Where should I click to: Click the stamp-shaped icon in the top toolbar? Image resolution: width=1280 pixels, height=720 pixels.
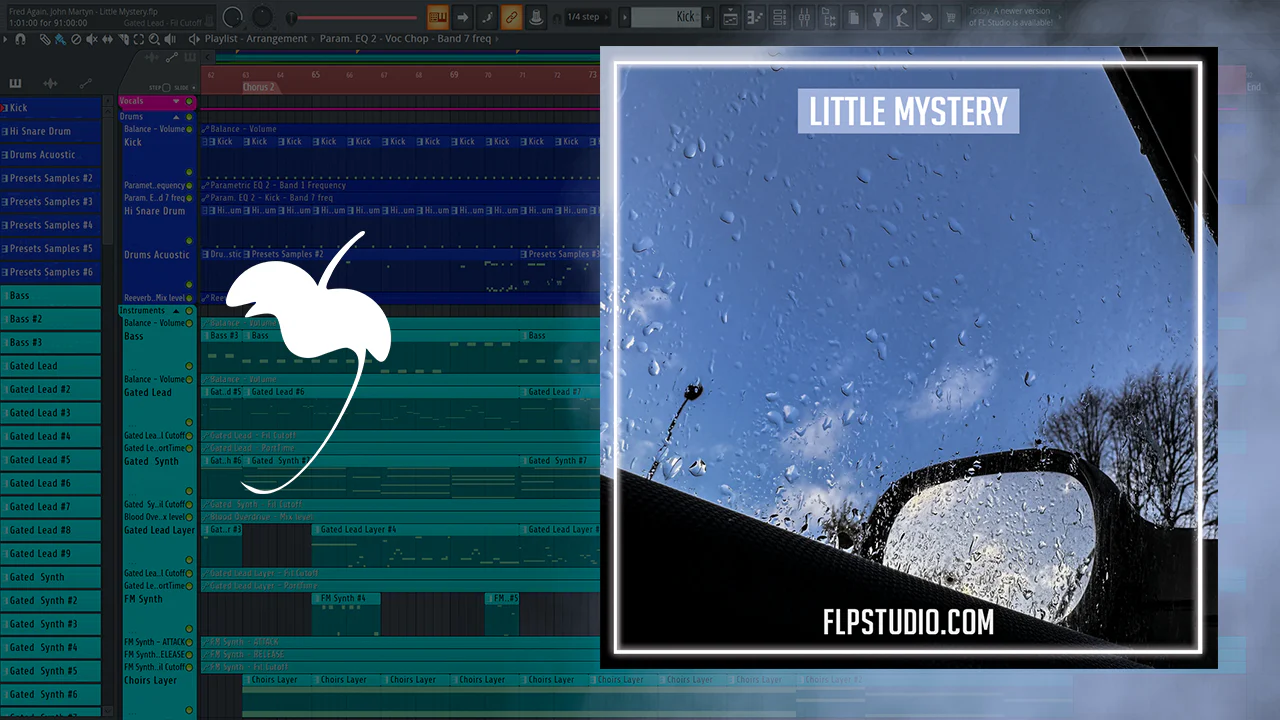[536, 17]
